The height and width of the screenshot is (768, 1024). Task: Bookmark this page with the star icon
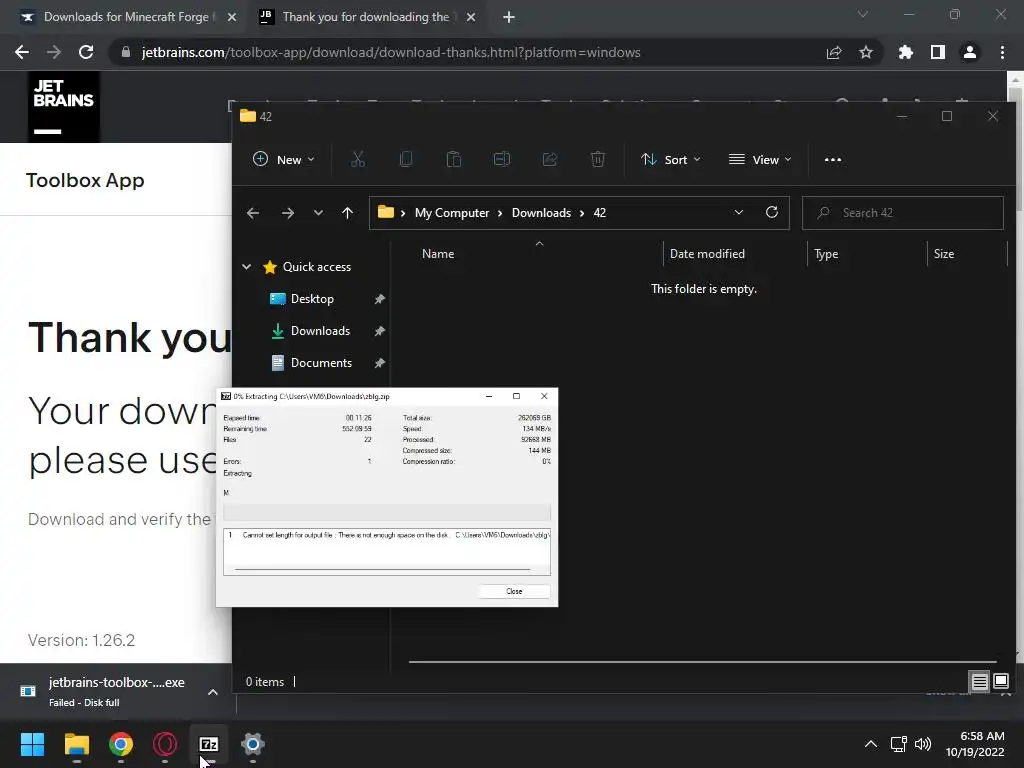point(866,52)
